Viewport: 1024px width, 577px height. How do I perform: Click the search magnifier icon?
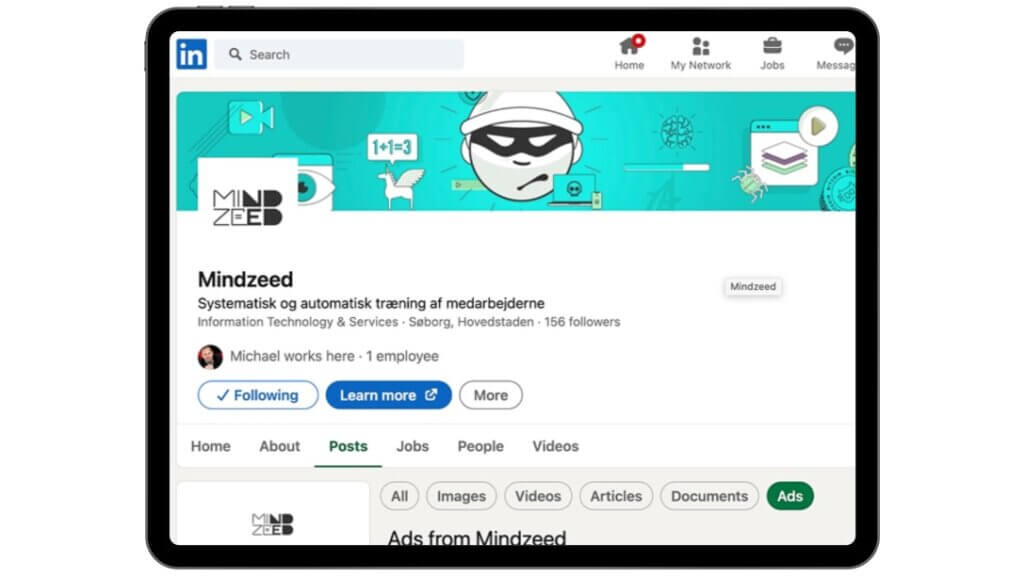[235, 54]
